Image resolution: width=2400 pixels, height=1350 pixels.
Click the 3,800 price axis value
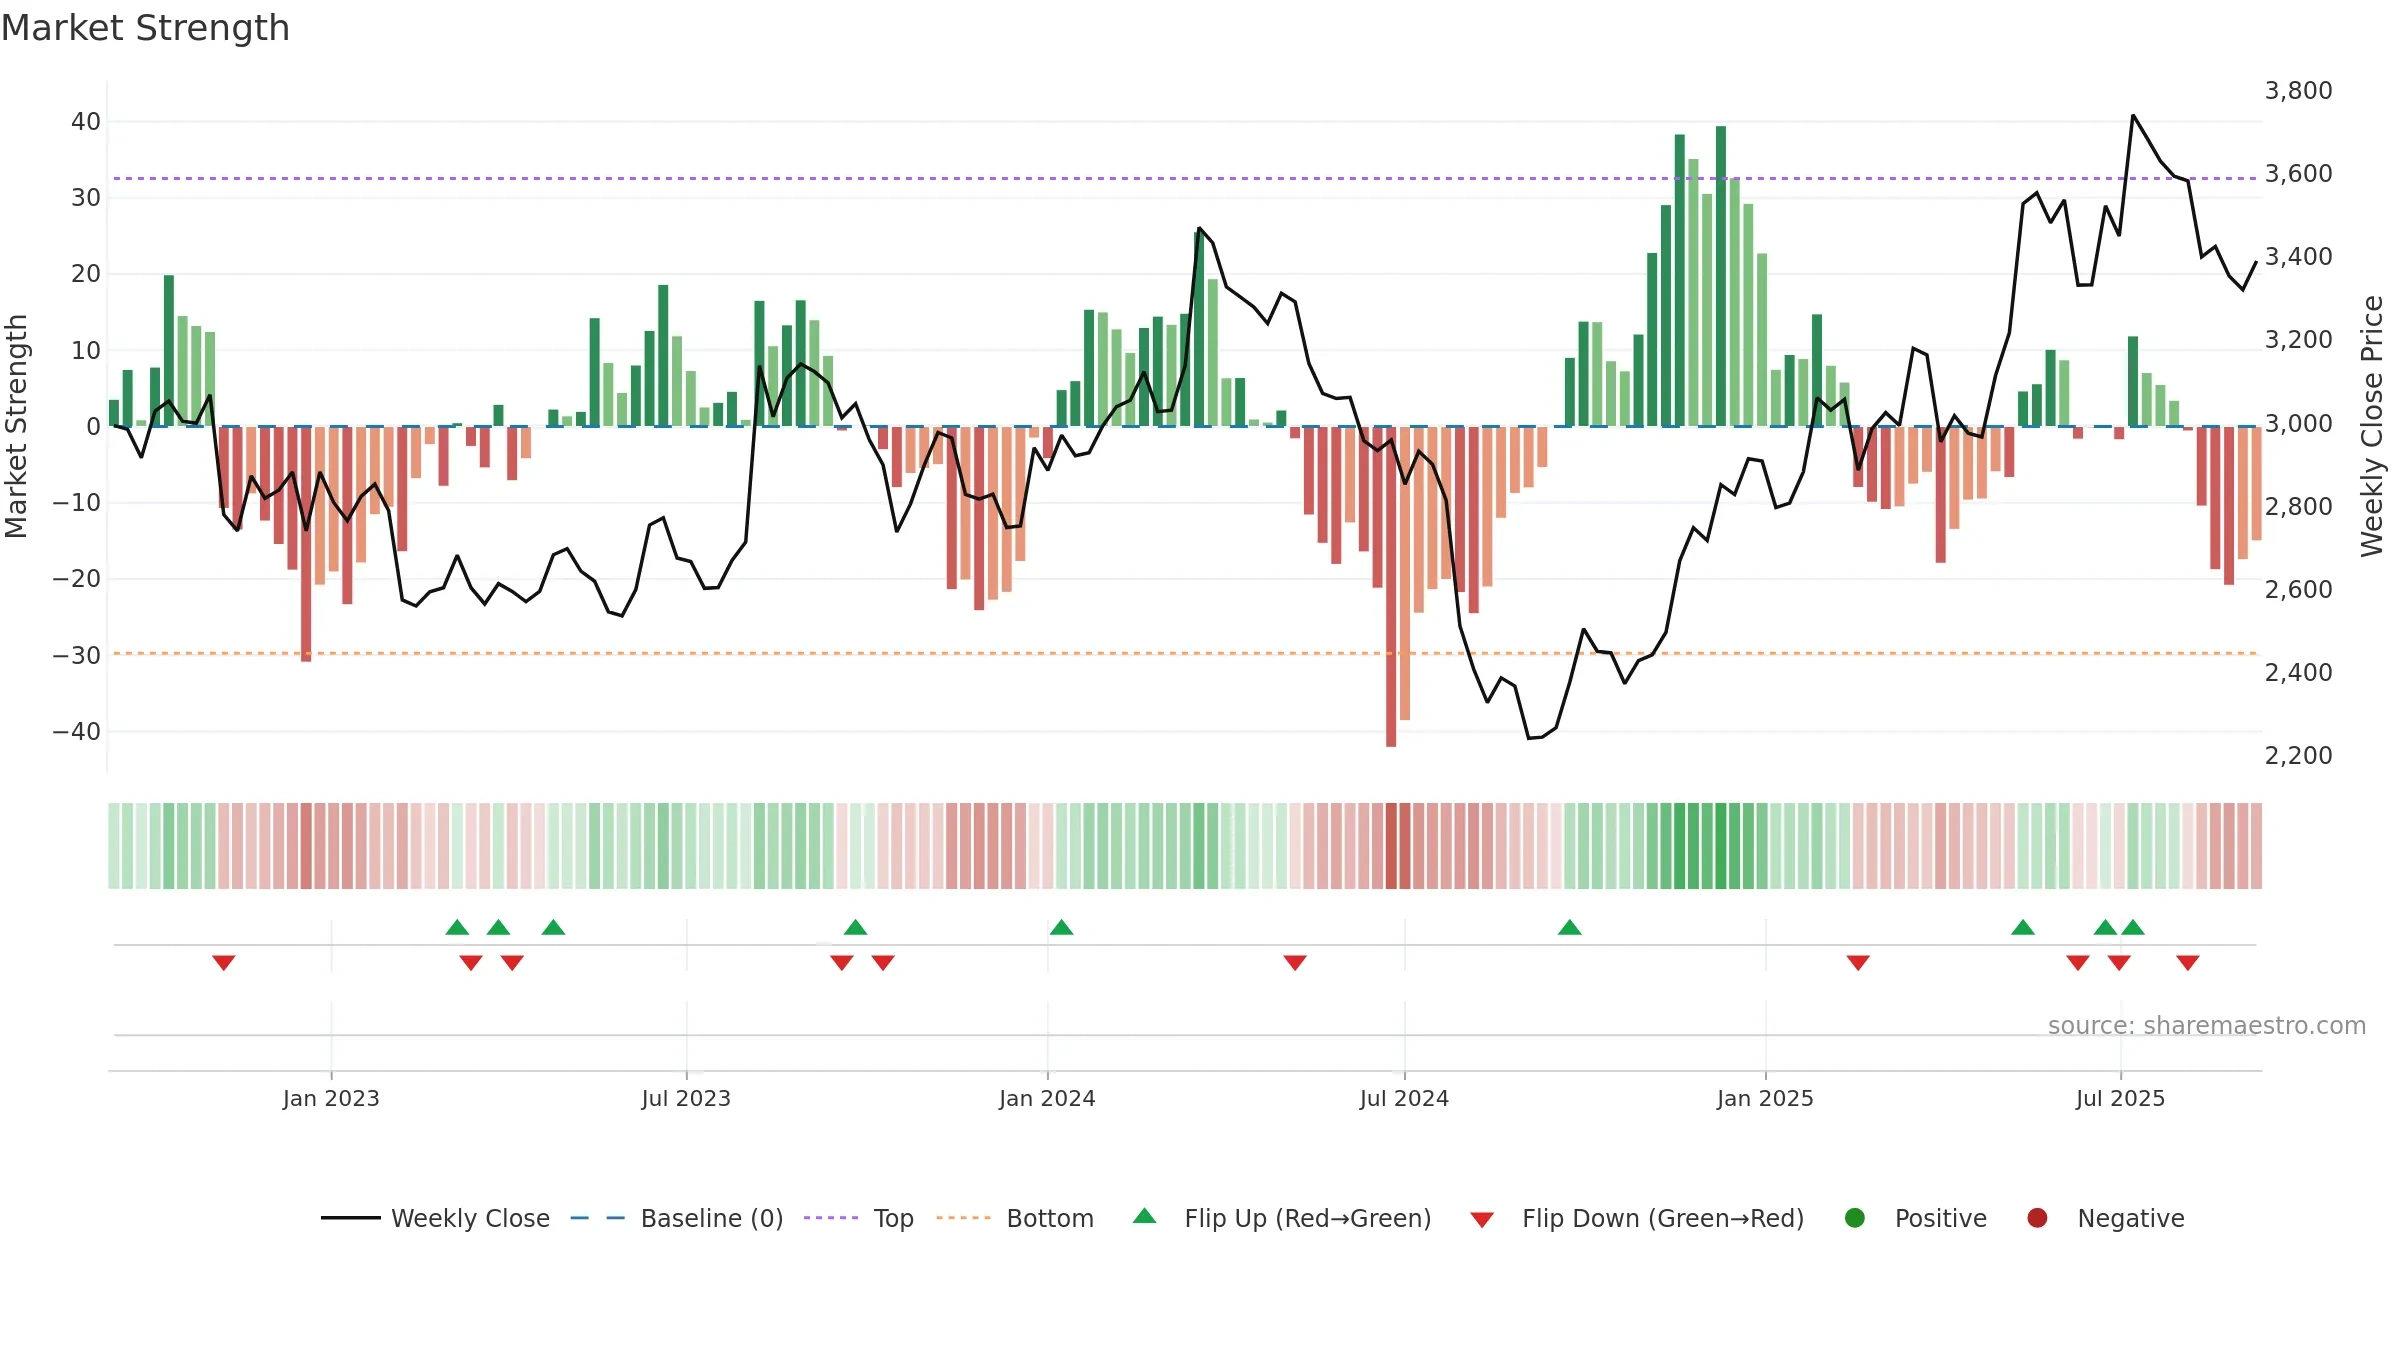point(2298,90)
